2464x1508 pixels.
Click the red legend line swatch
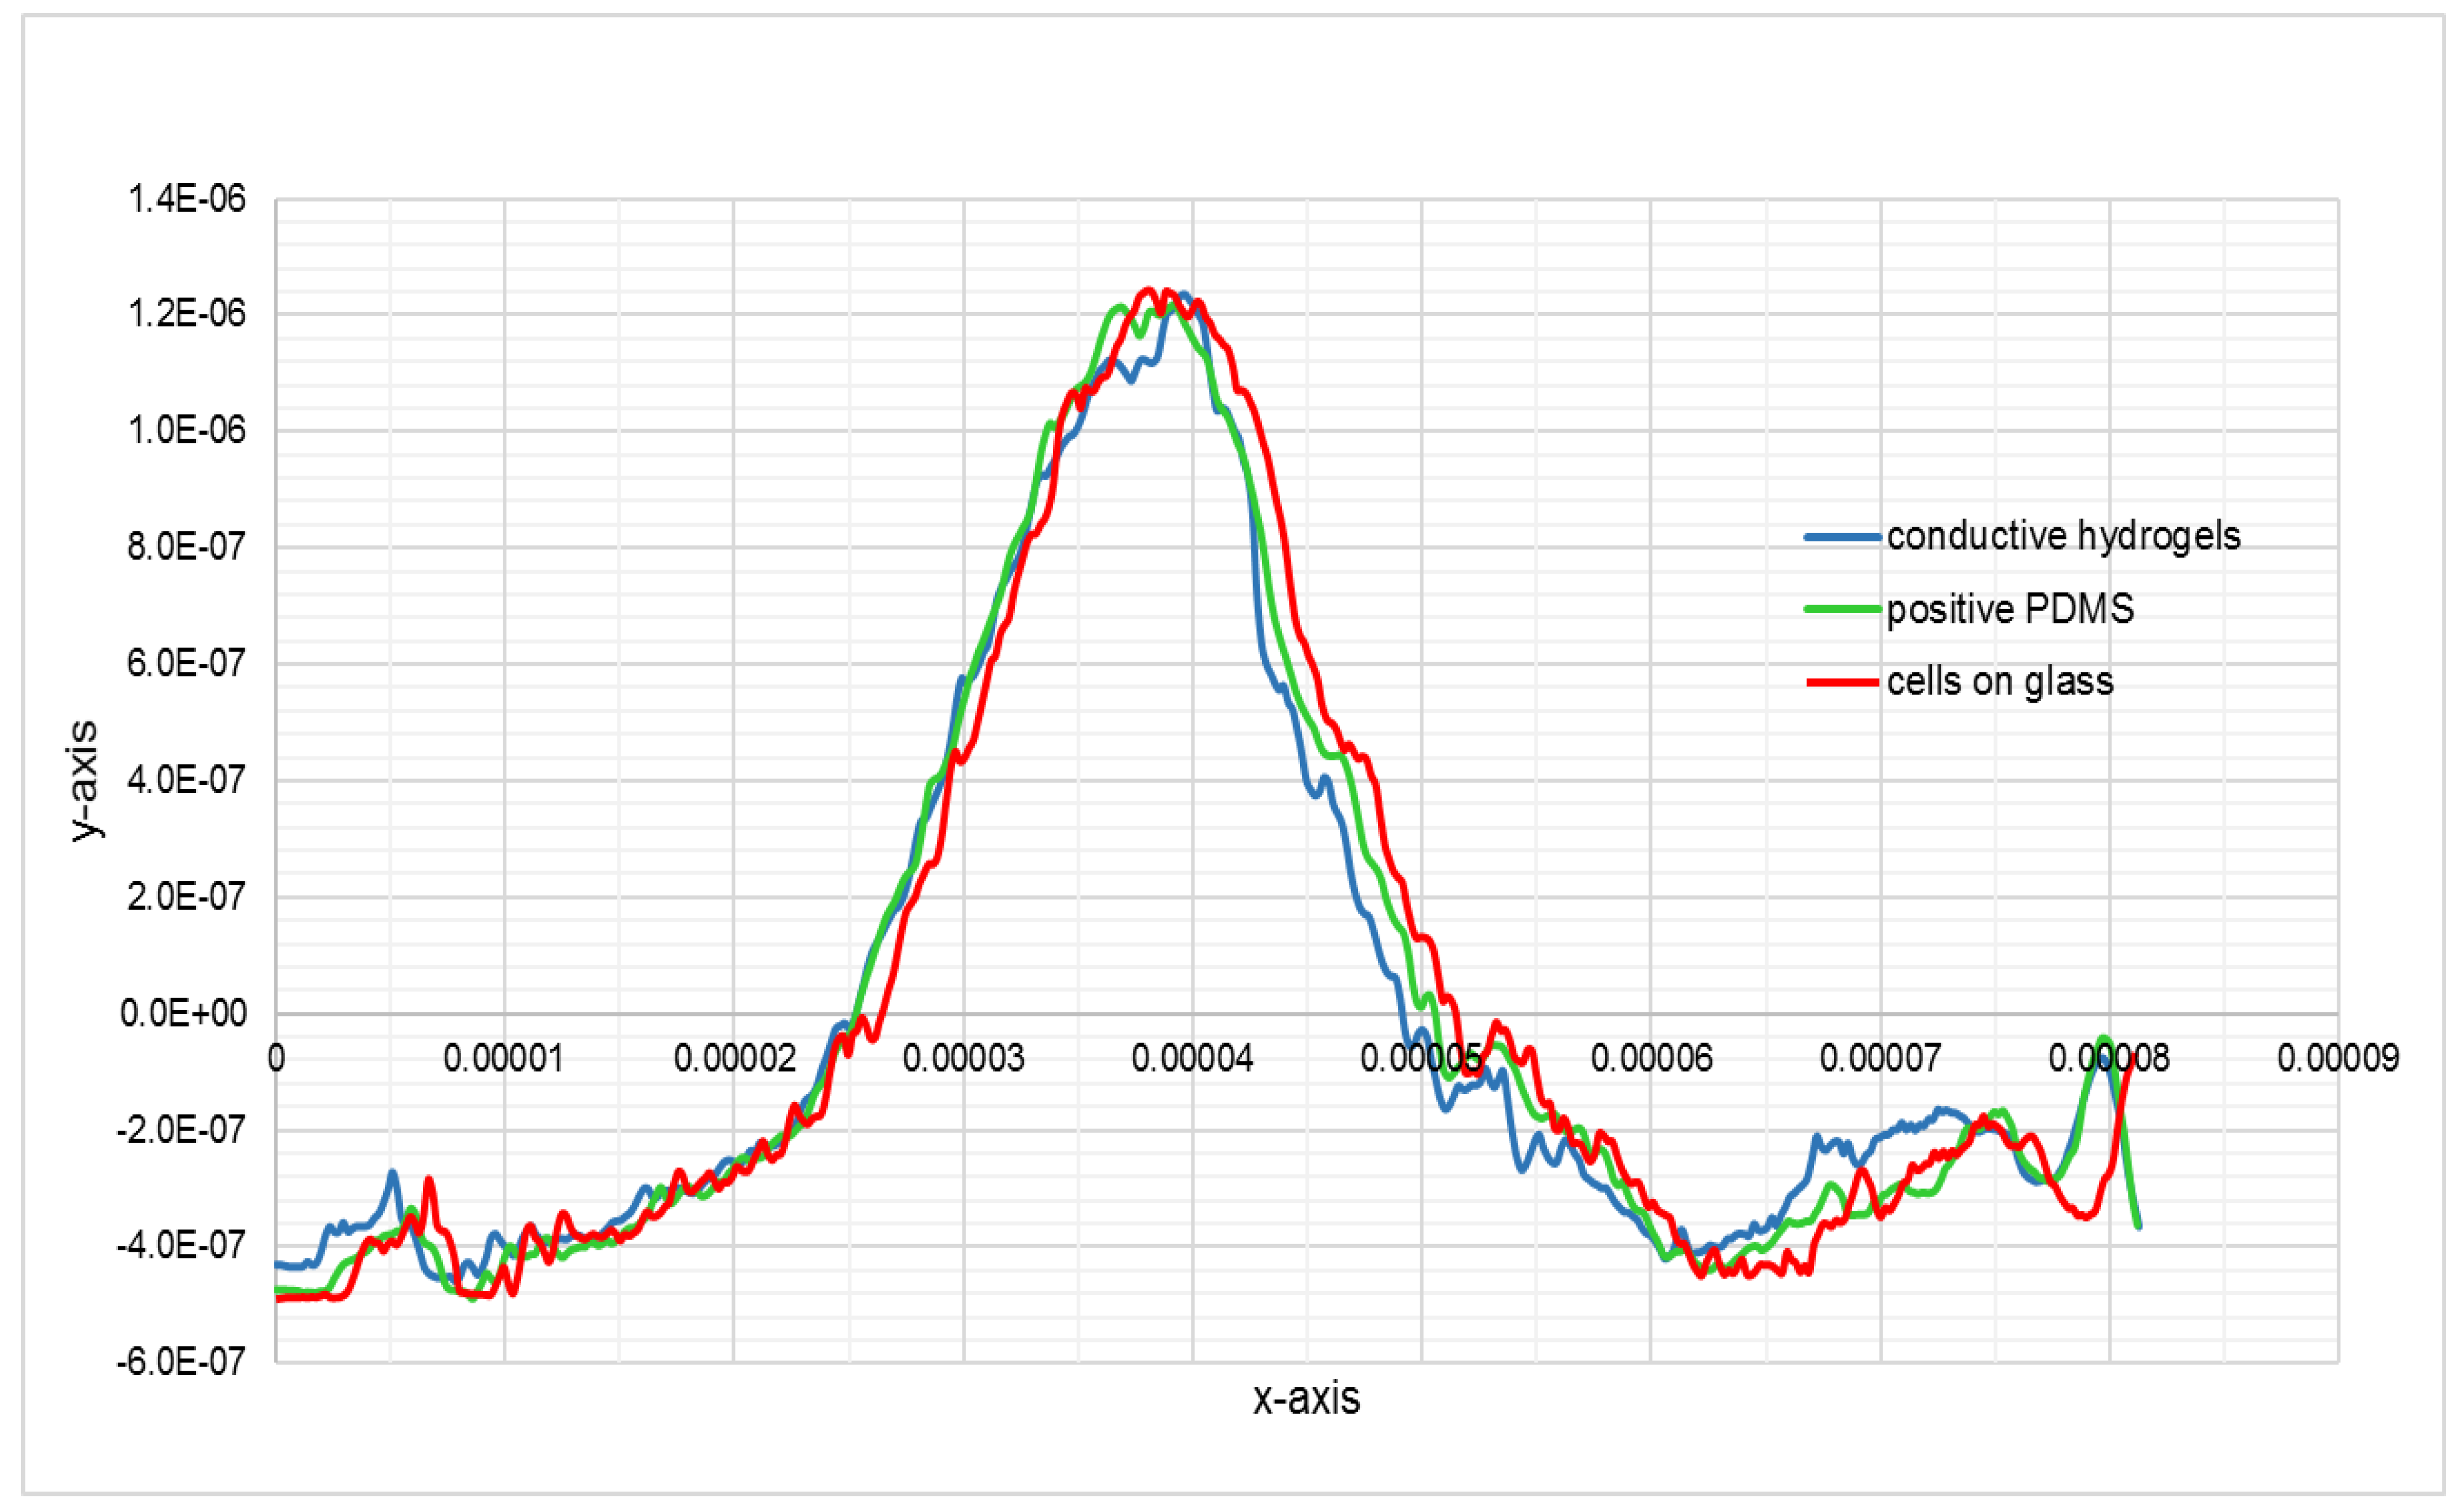[x=1842, y=682]
